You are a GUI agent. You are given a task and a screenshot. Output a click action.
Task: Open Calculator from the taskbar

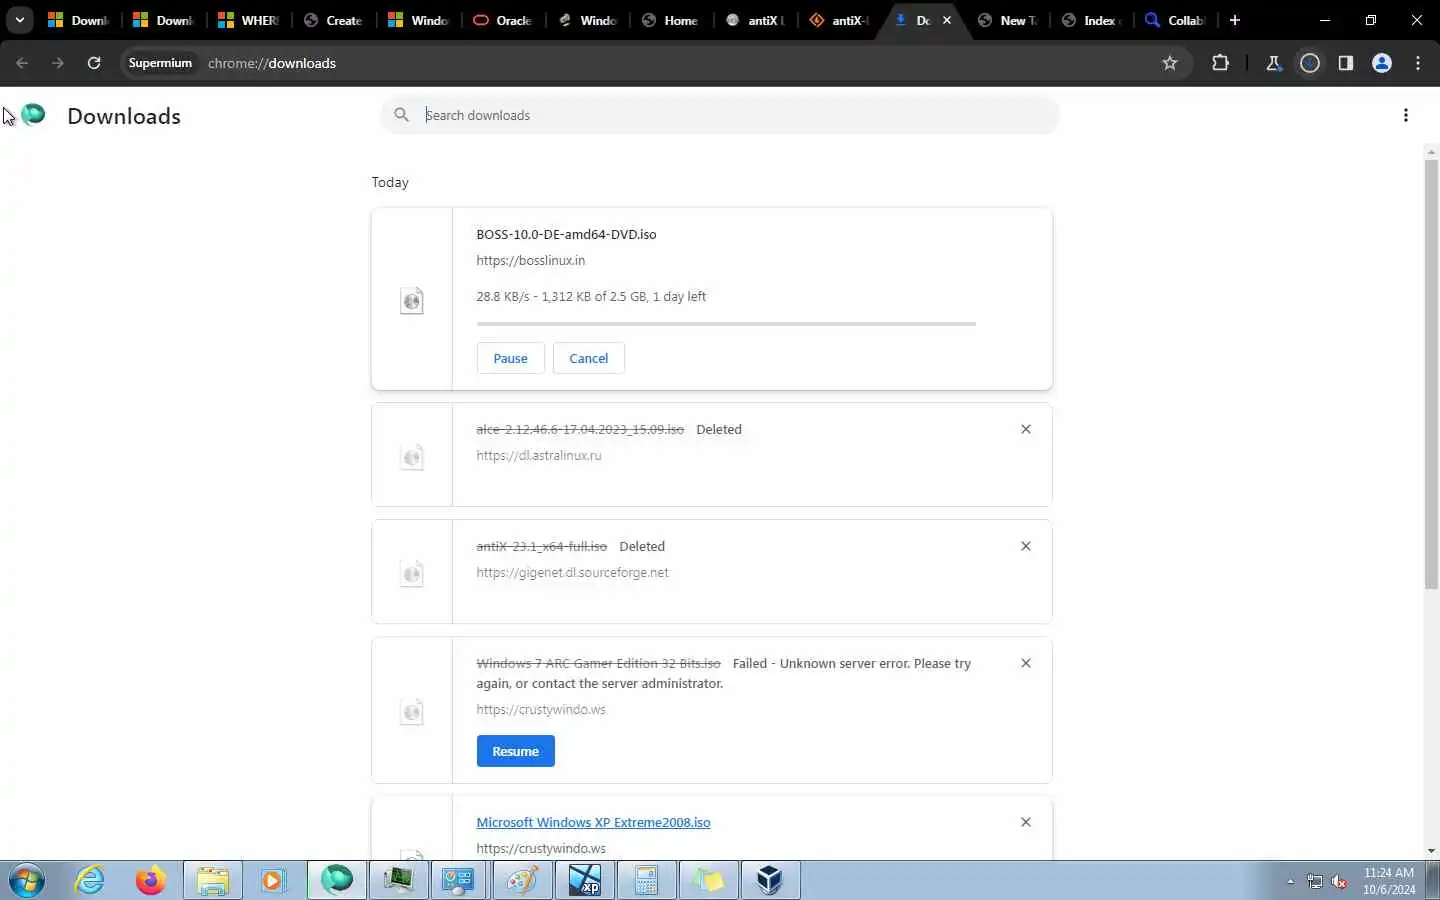pyautogui.click(x=646, y=880)
